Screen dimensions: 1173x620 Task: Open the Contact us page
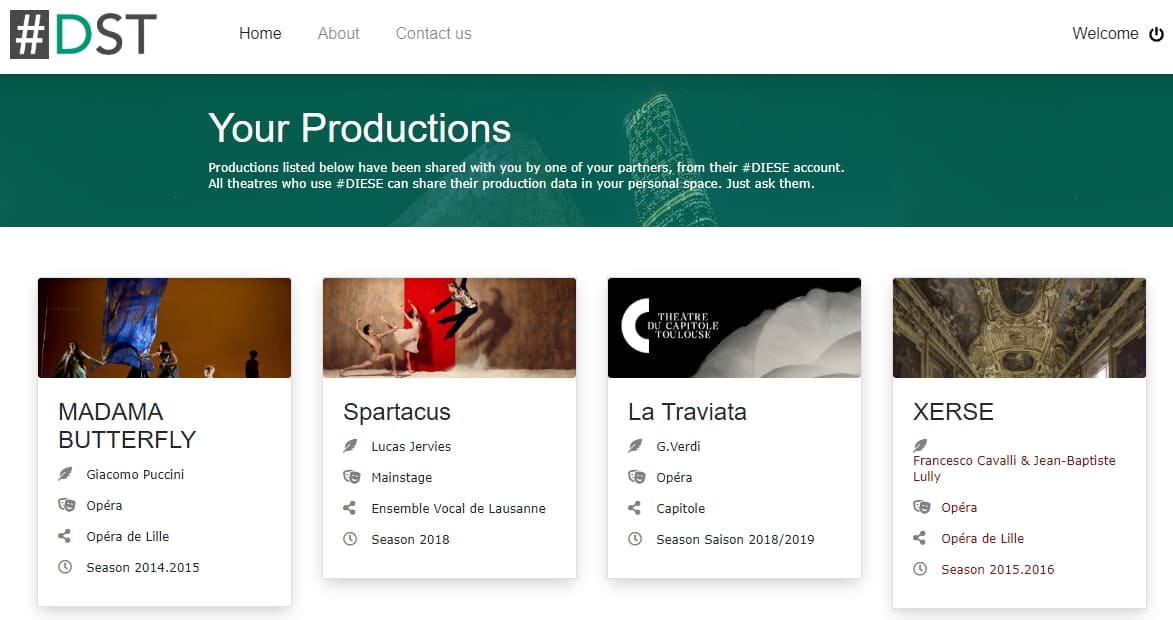click(433, 34)
